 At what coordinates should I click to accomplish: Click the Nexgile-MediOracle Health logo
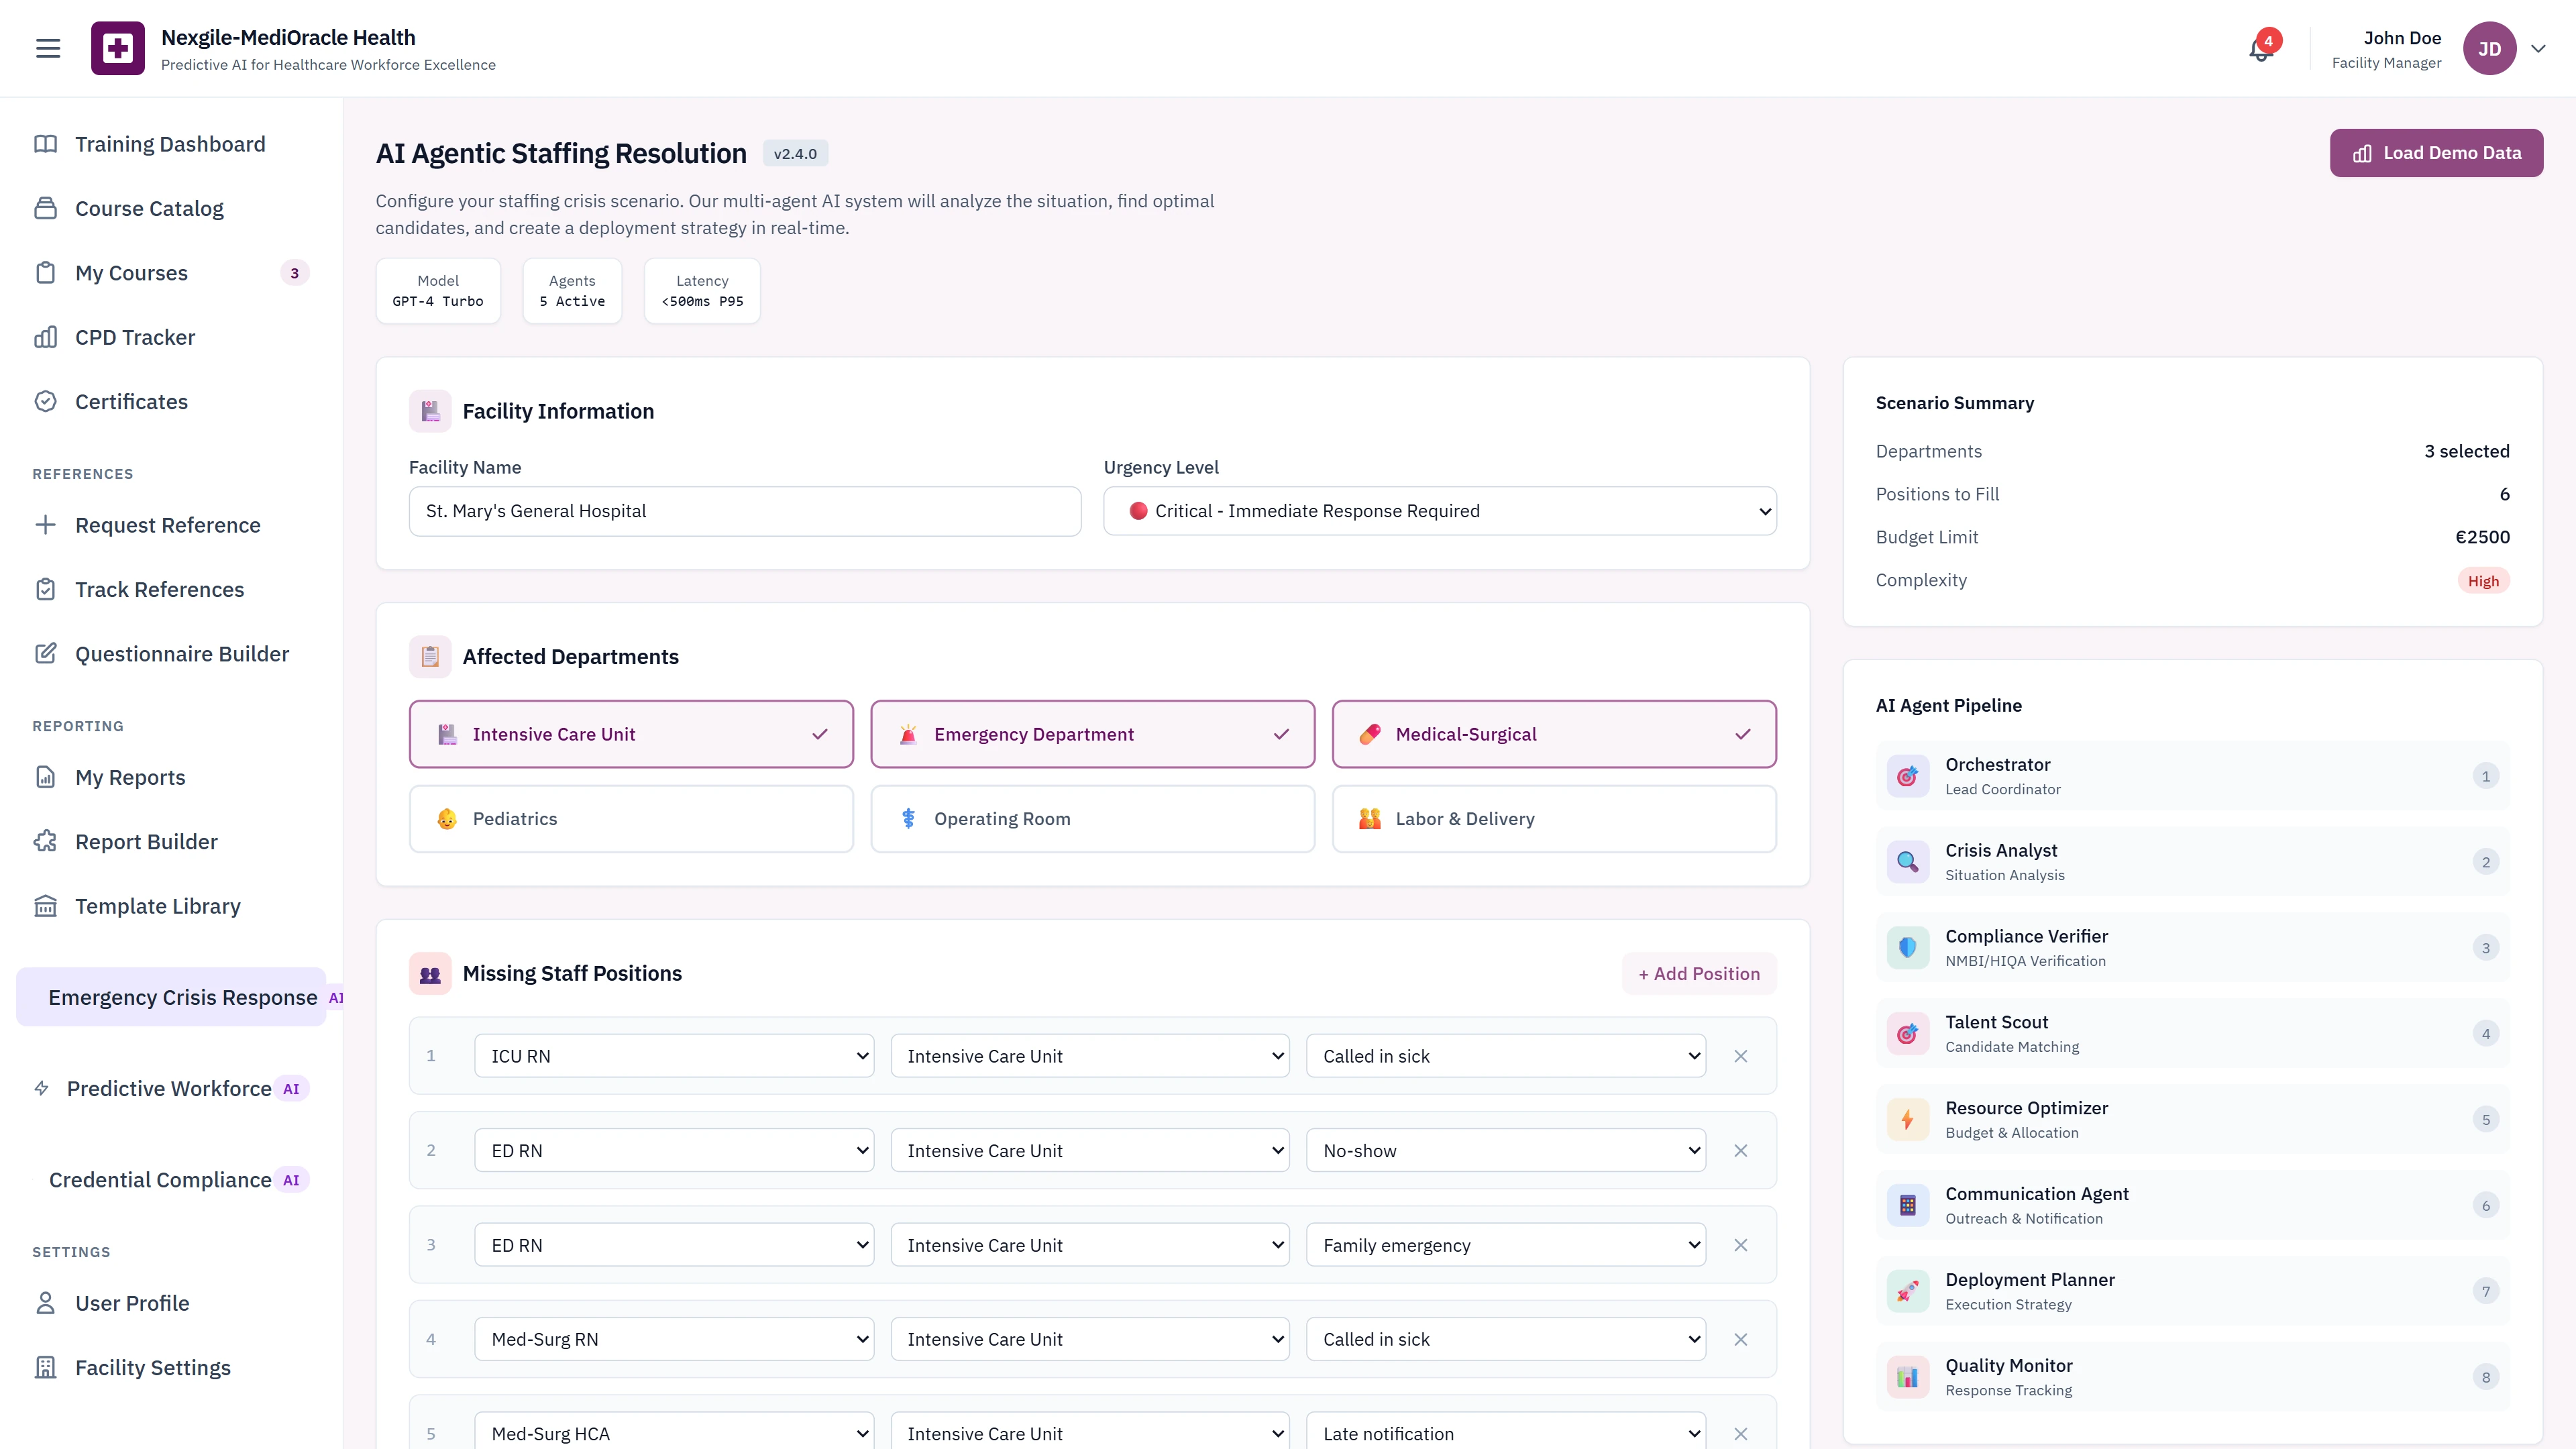pos(117,47)
